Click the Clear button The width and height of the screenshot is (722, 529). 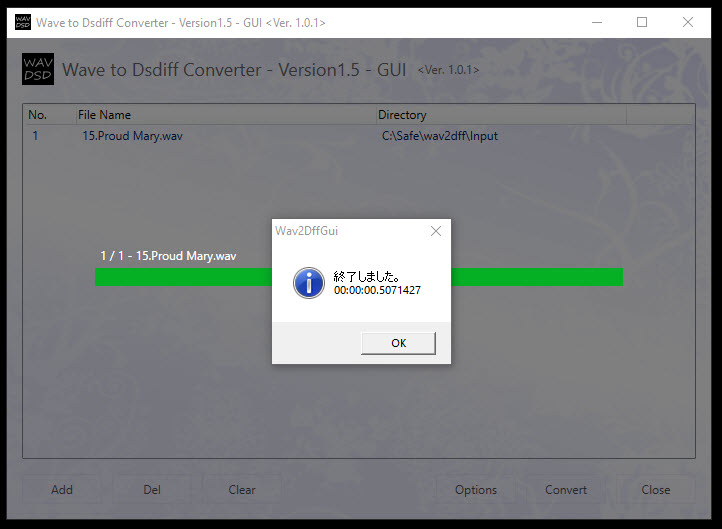point(242,489)
